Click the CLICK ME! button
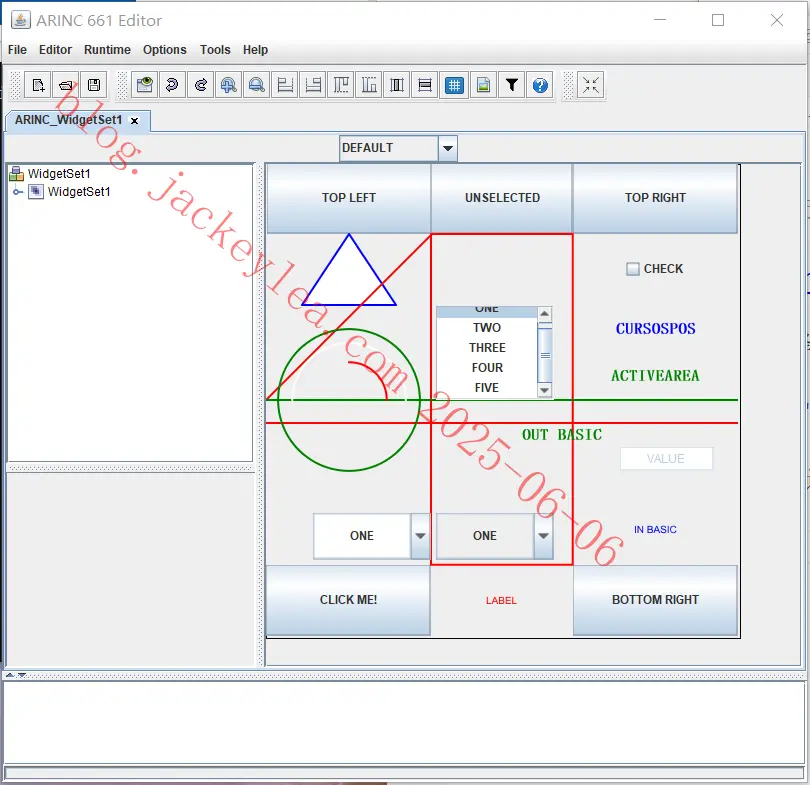Viewport: 810px width, 785px height. point(348,600)
